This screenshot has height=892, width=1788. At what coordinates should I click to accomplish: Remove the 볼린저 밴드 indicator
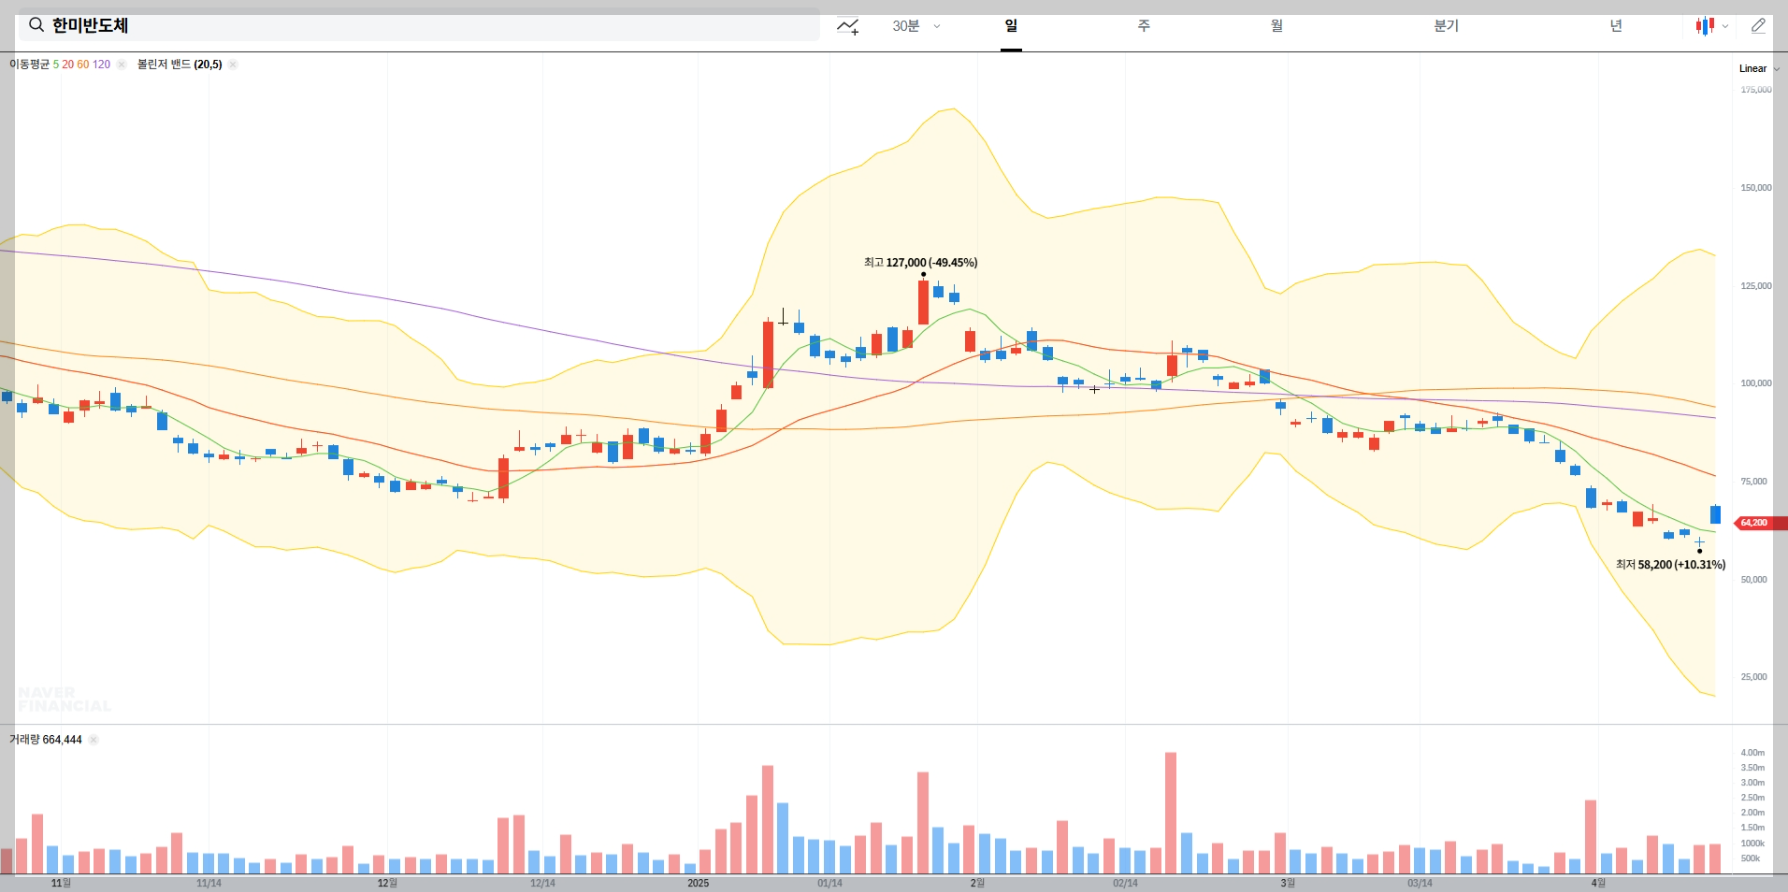[x=232, y=64]
